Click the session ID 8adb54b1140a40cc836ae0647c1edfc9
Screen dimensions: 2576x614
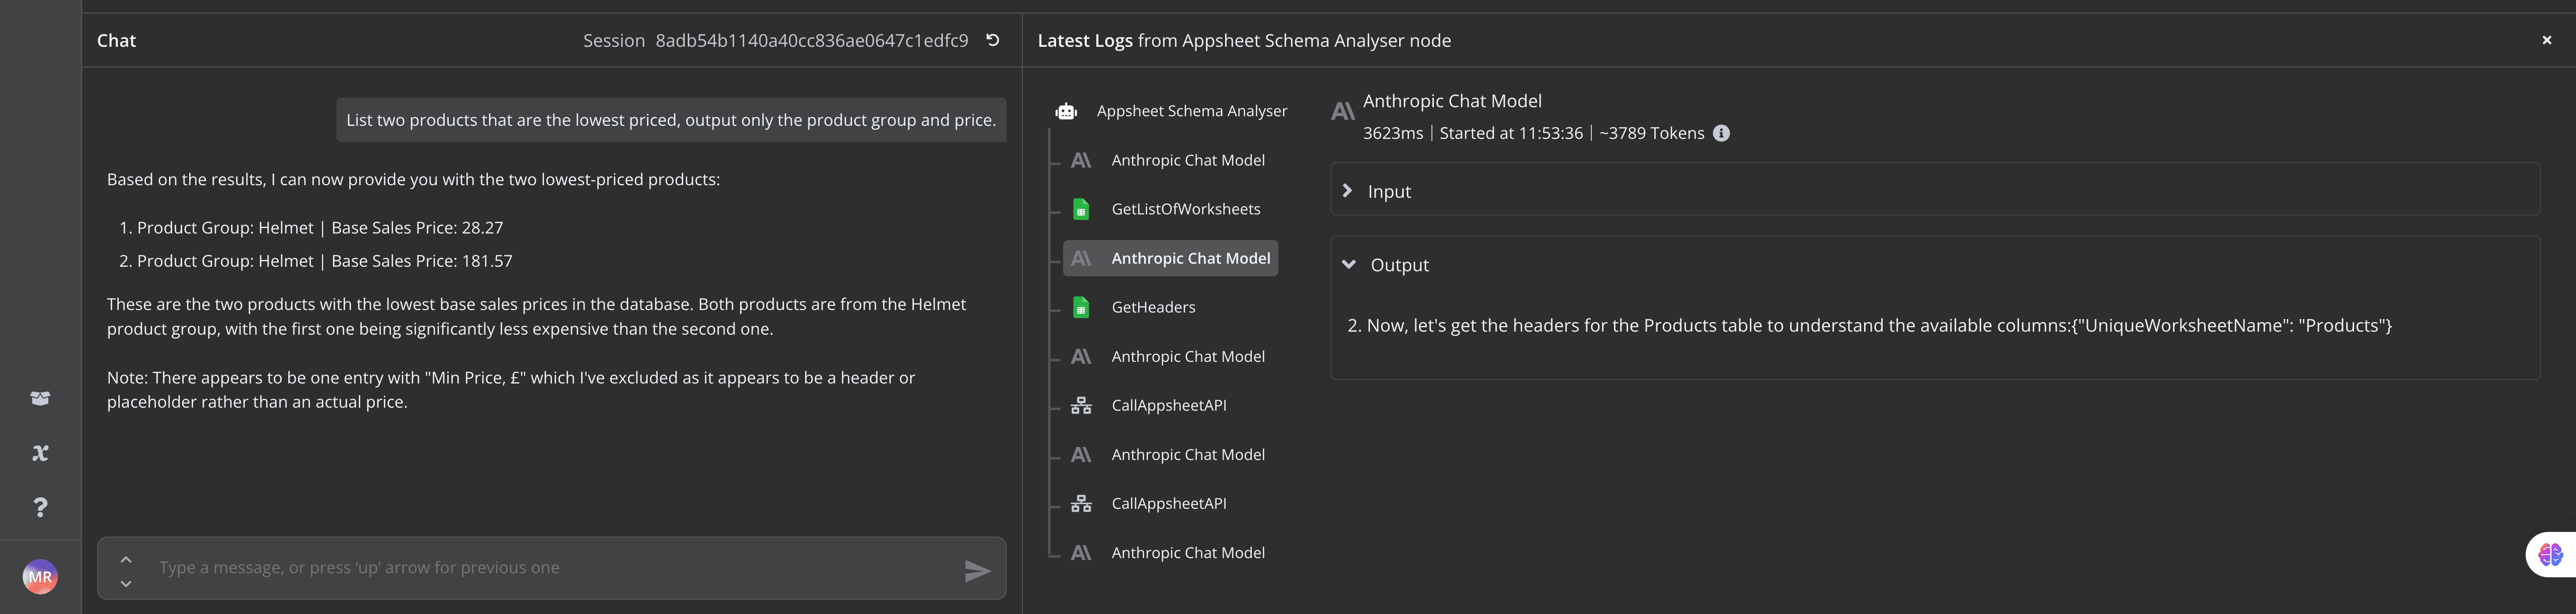point(811,40)
